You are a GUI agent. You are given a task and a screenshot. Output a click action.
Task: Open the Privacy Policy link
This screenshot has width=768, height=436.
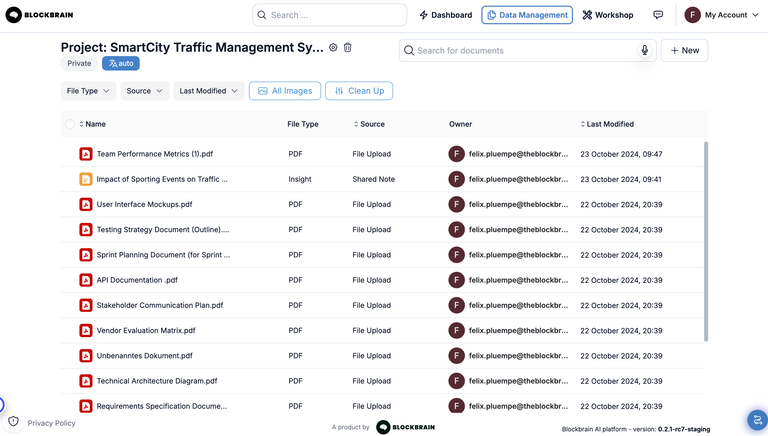51,423
